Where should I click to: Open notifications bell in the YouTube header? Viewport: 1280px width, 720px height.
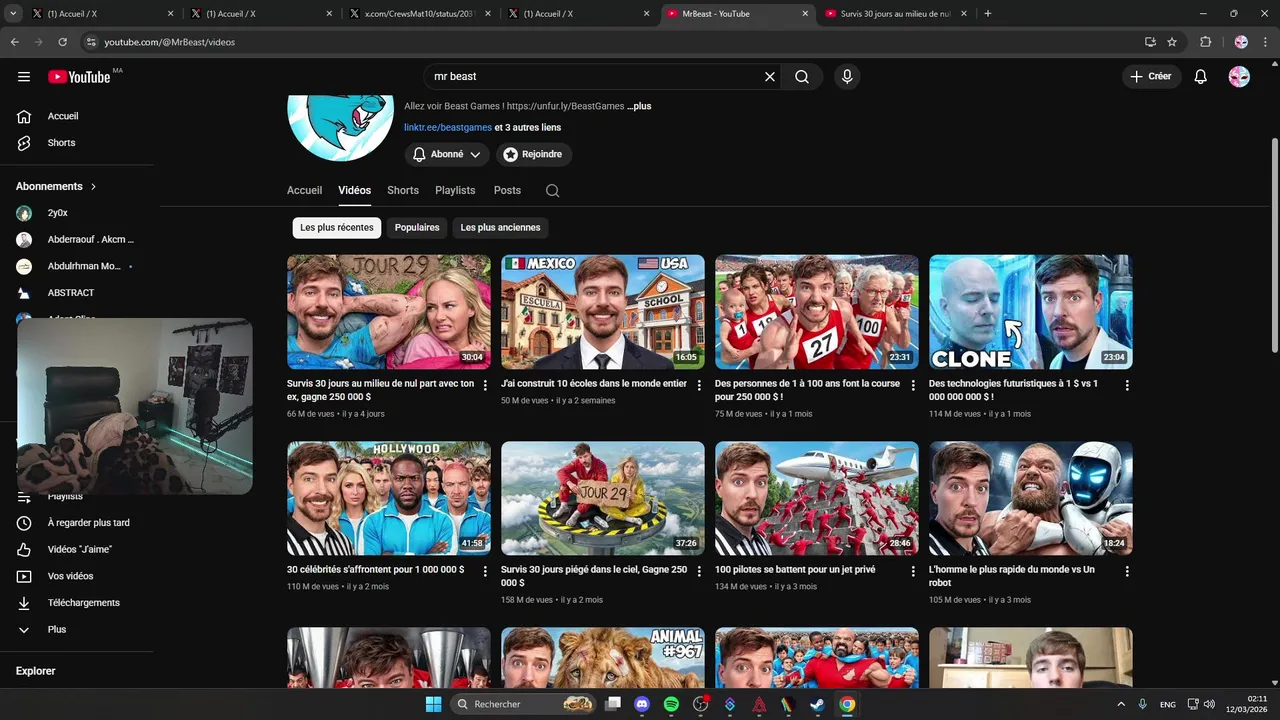pyautogui.click(x=1201, y=77)
